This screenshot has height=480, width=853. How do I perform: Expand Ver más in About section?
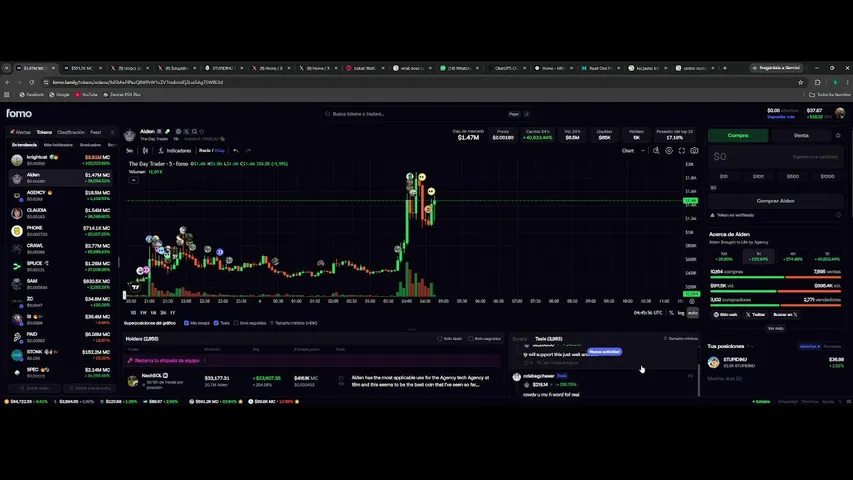pyautogui.click(x=775, y=328)
